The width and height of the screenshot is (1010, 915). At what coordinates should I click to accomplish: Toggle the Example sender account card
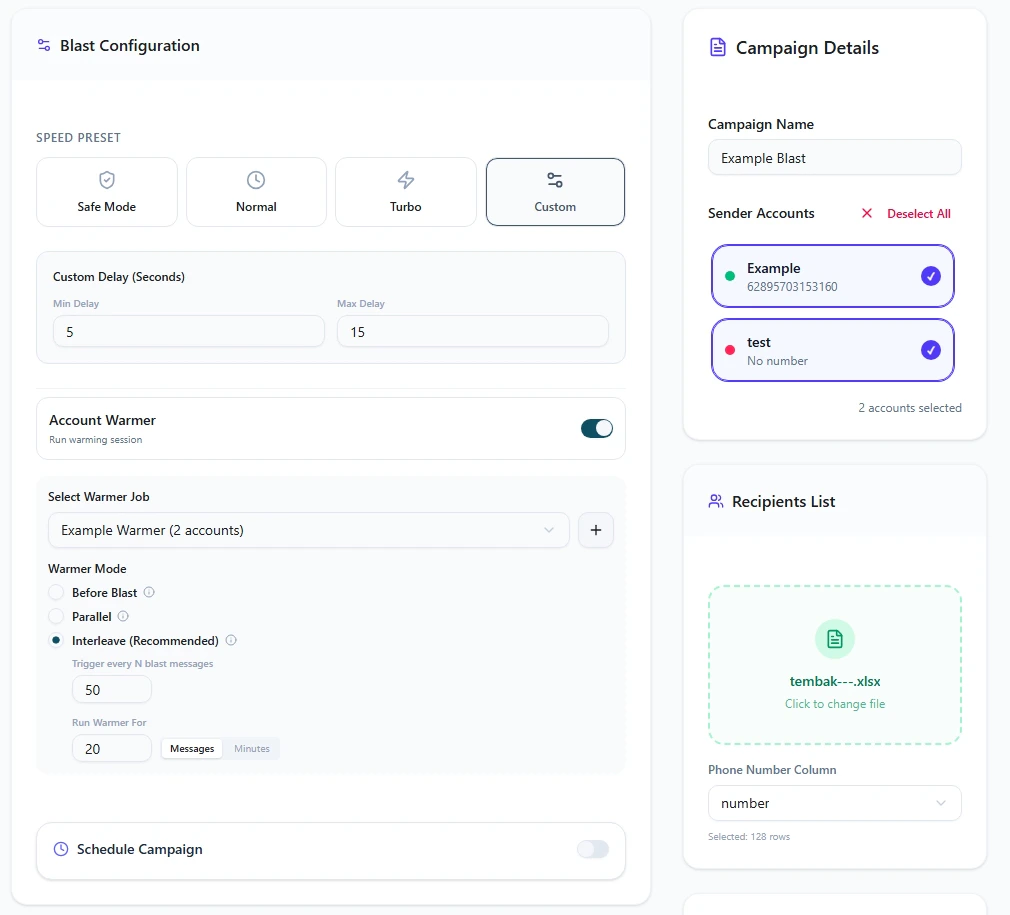(x=832, y=276)
